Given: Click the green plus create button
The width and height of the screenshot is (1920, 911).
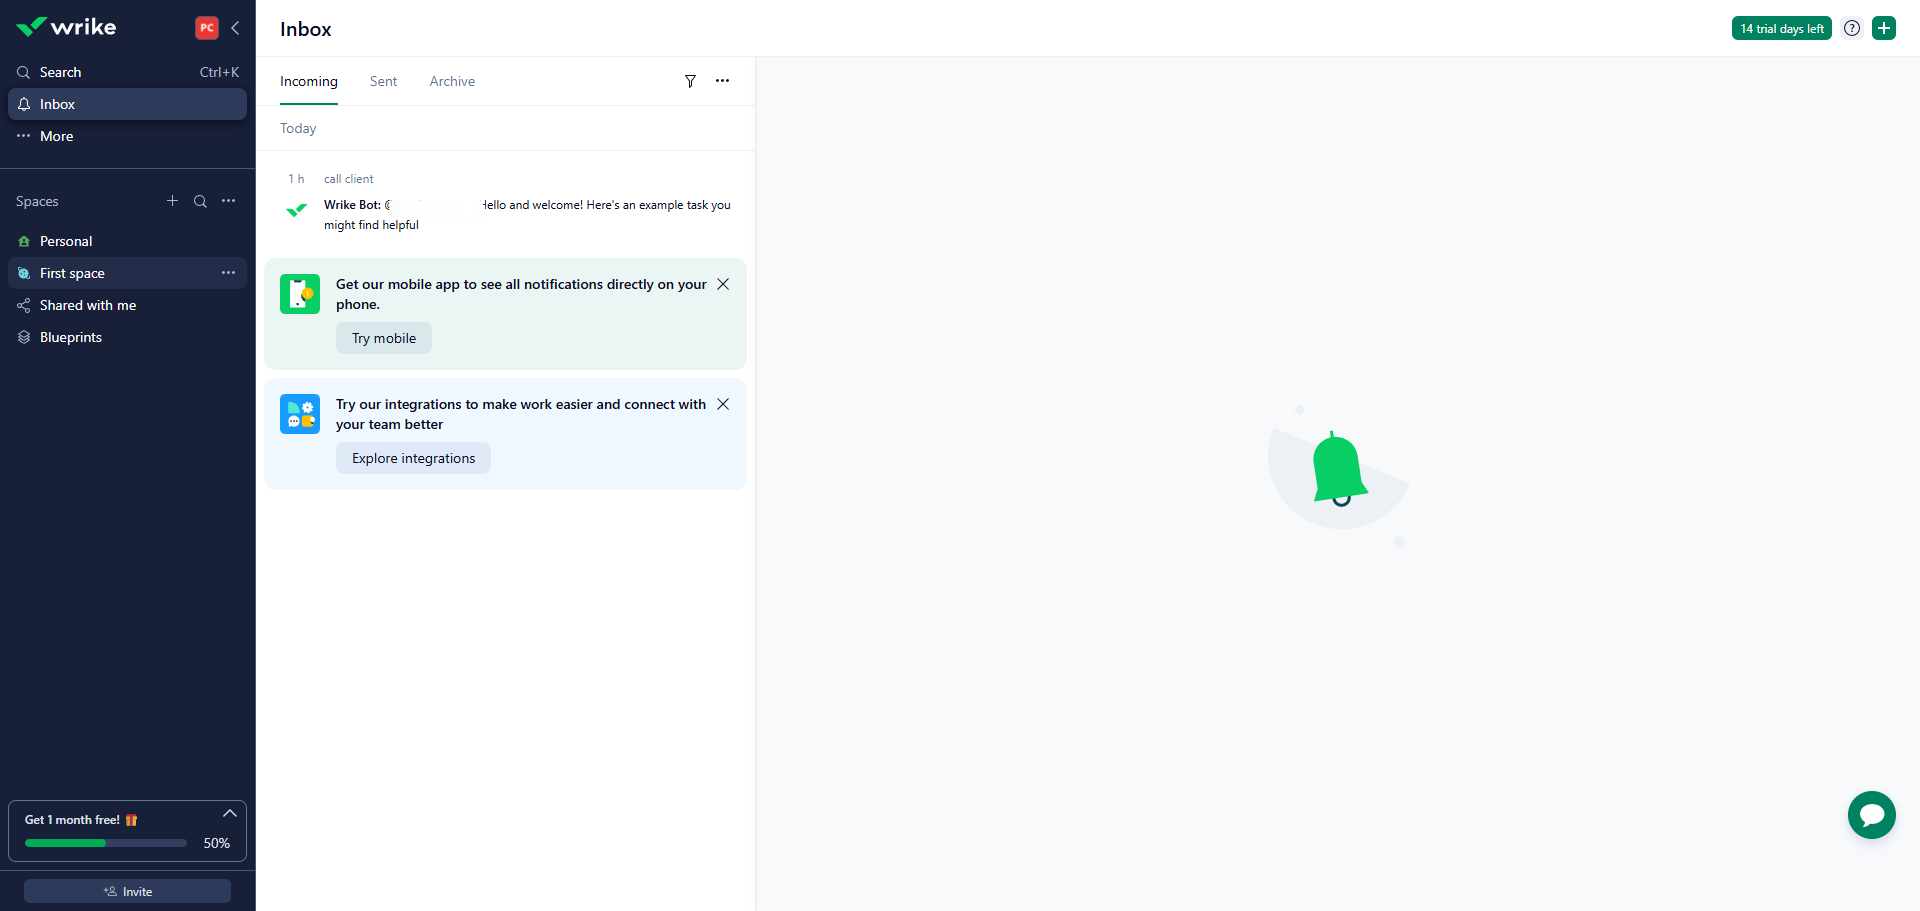Looking at the screenshot, I should pyautogui.click(x=1884, y=28).
